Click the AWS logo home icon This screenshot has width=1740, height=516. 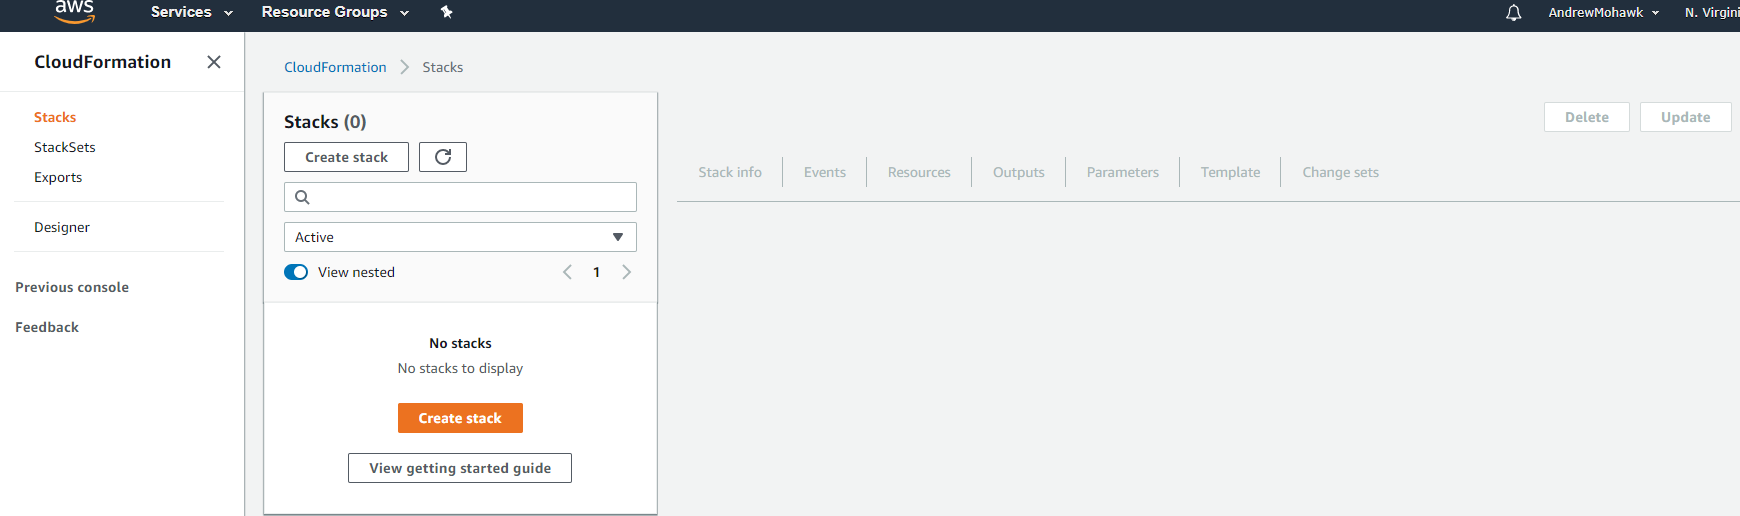75,11
